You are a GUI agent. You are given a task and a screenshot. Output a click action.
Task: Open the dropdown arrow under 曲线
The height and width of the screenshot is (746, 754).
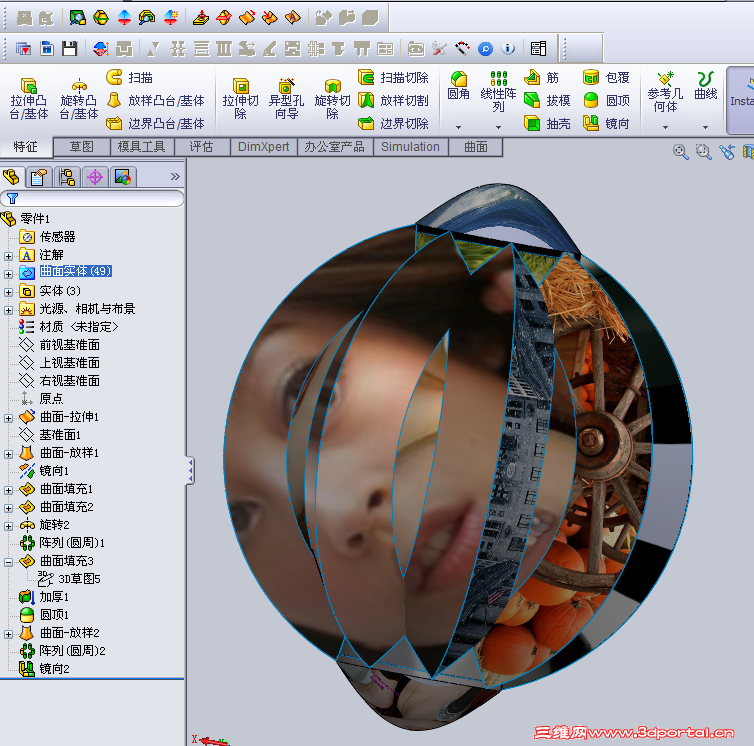705,127
